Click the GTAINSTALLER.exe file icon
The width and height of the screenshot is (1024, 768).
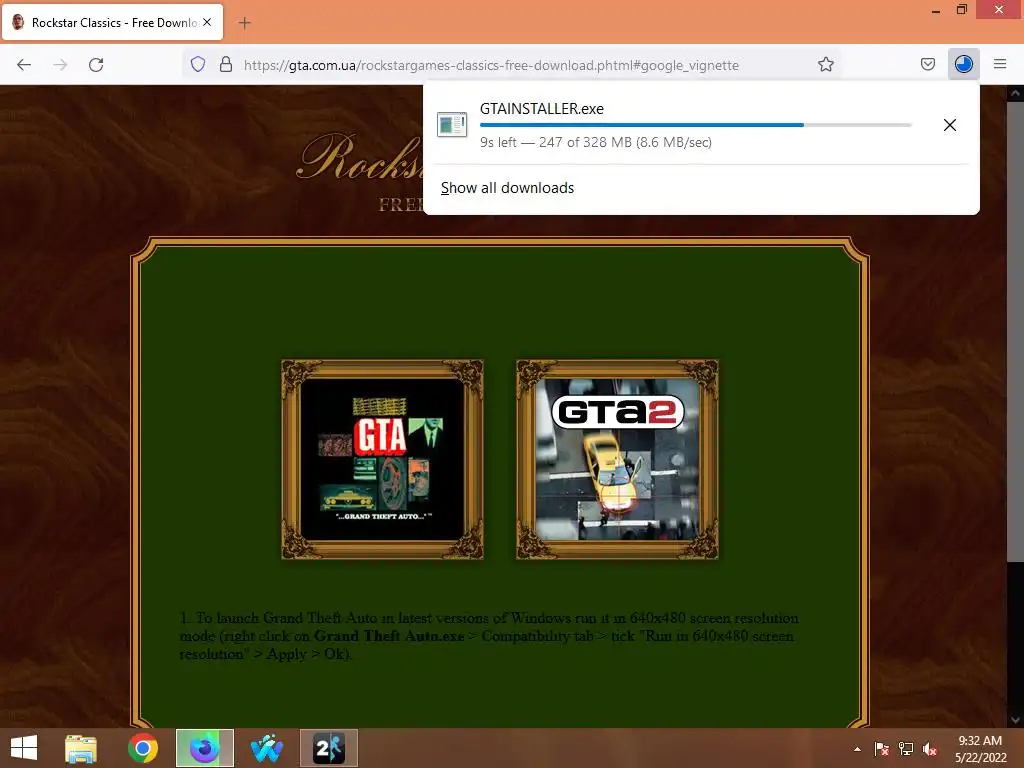tap(452, 125)
